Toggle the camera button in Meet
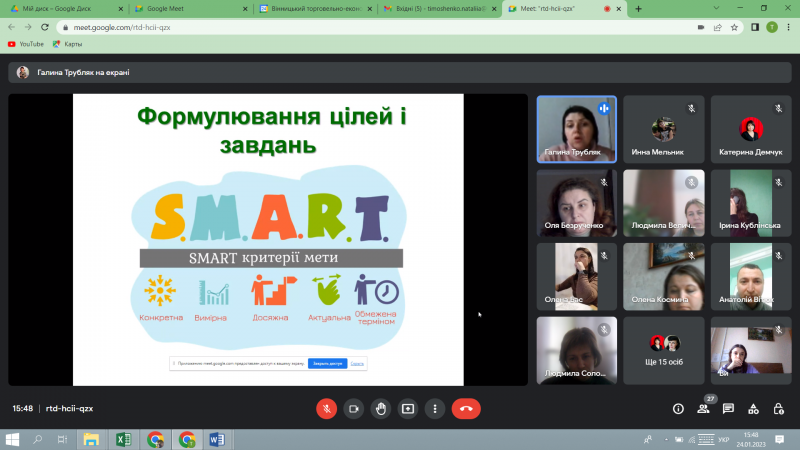 click(x=354, y=409)
